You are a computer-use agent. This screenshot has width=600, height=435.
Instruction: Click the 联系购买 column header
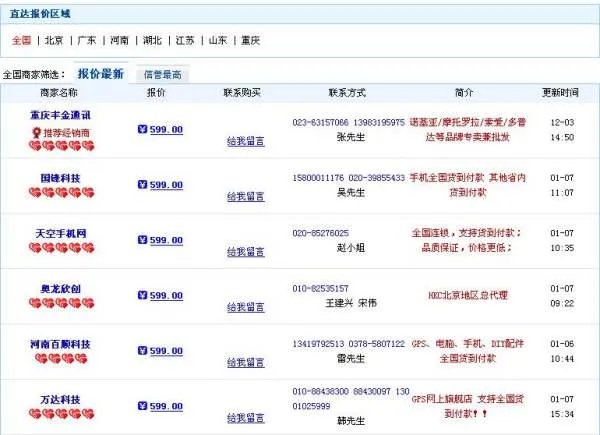(242, 93)
